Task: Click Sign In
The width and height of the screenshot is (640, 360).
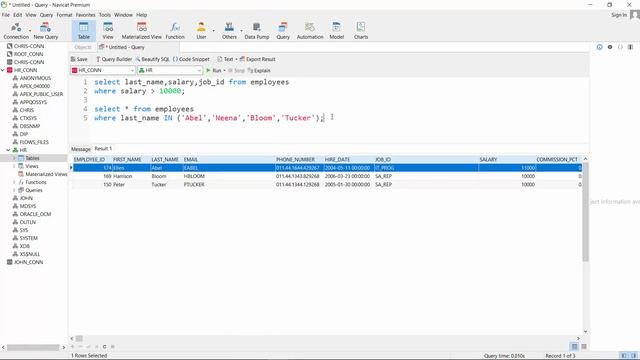Action: tap(619, 15)
